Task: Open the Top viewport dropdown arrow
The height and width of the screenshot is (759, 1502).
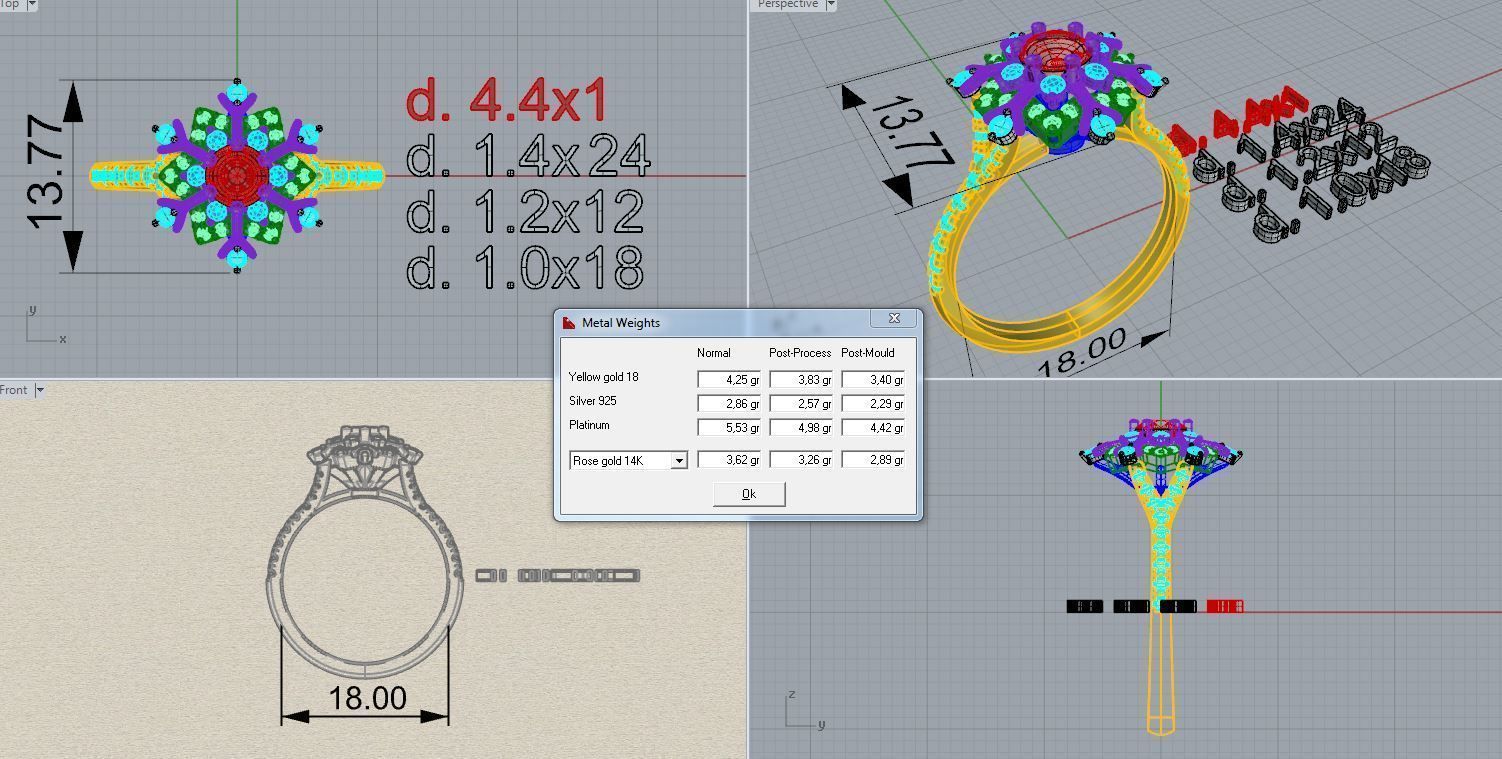Action: (x=31, y=5)
